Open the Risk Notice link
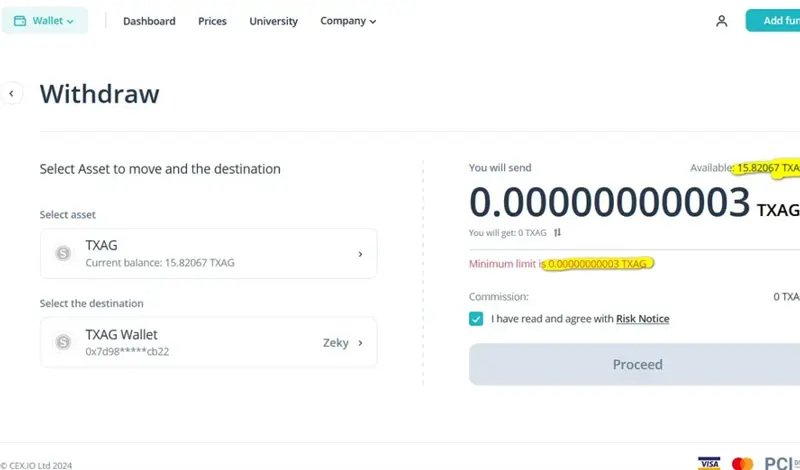This screenshot has height=470, width=800. click(642, 319)
